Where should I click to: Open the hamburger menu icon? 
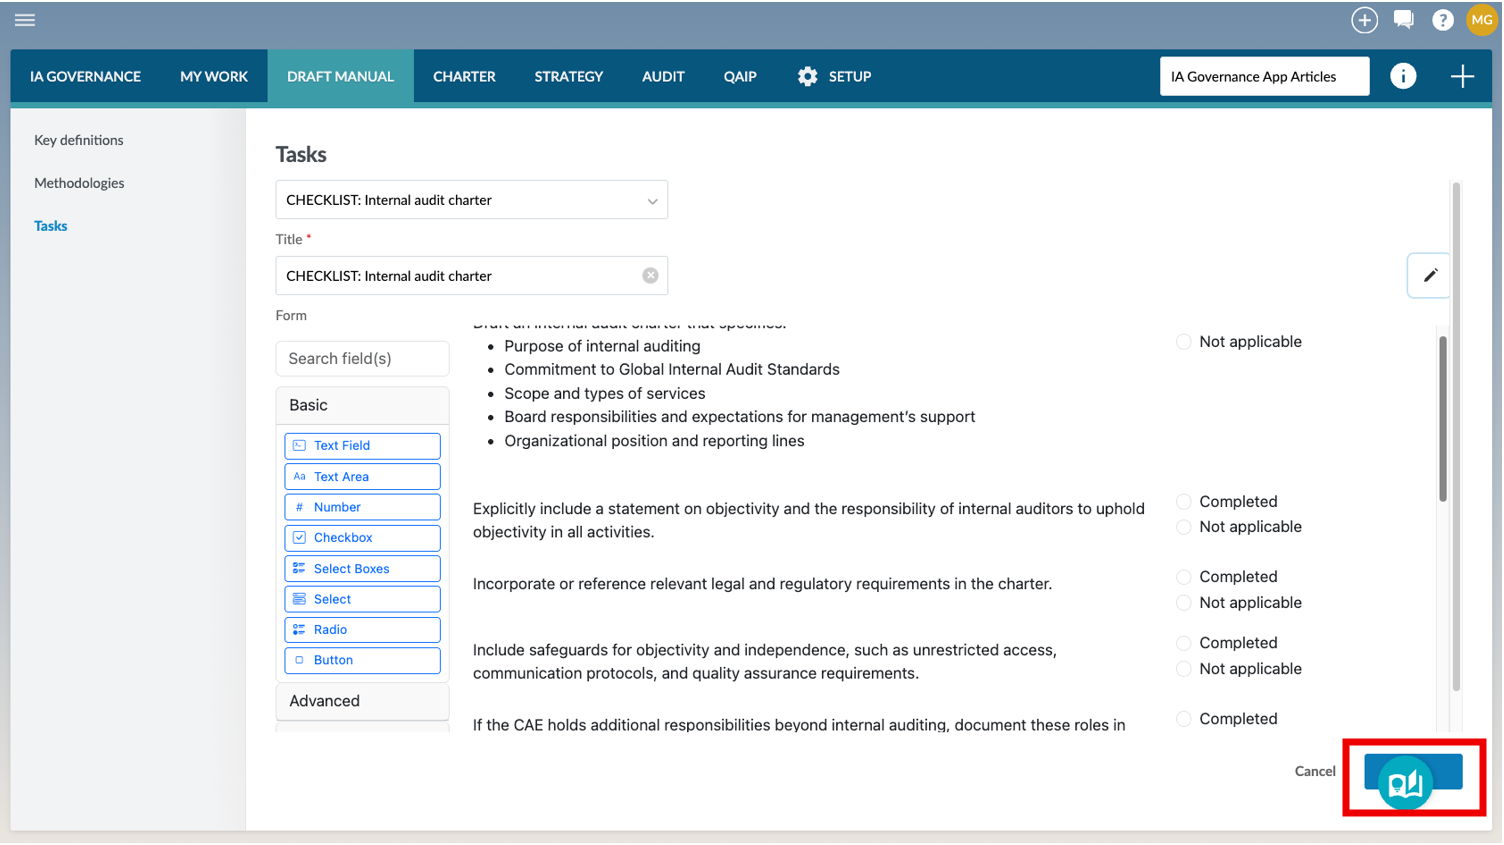click(x=25, y=20)
